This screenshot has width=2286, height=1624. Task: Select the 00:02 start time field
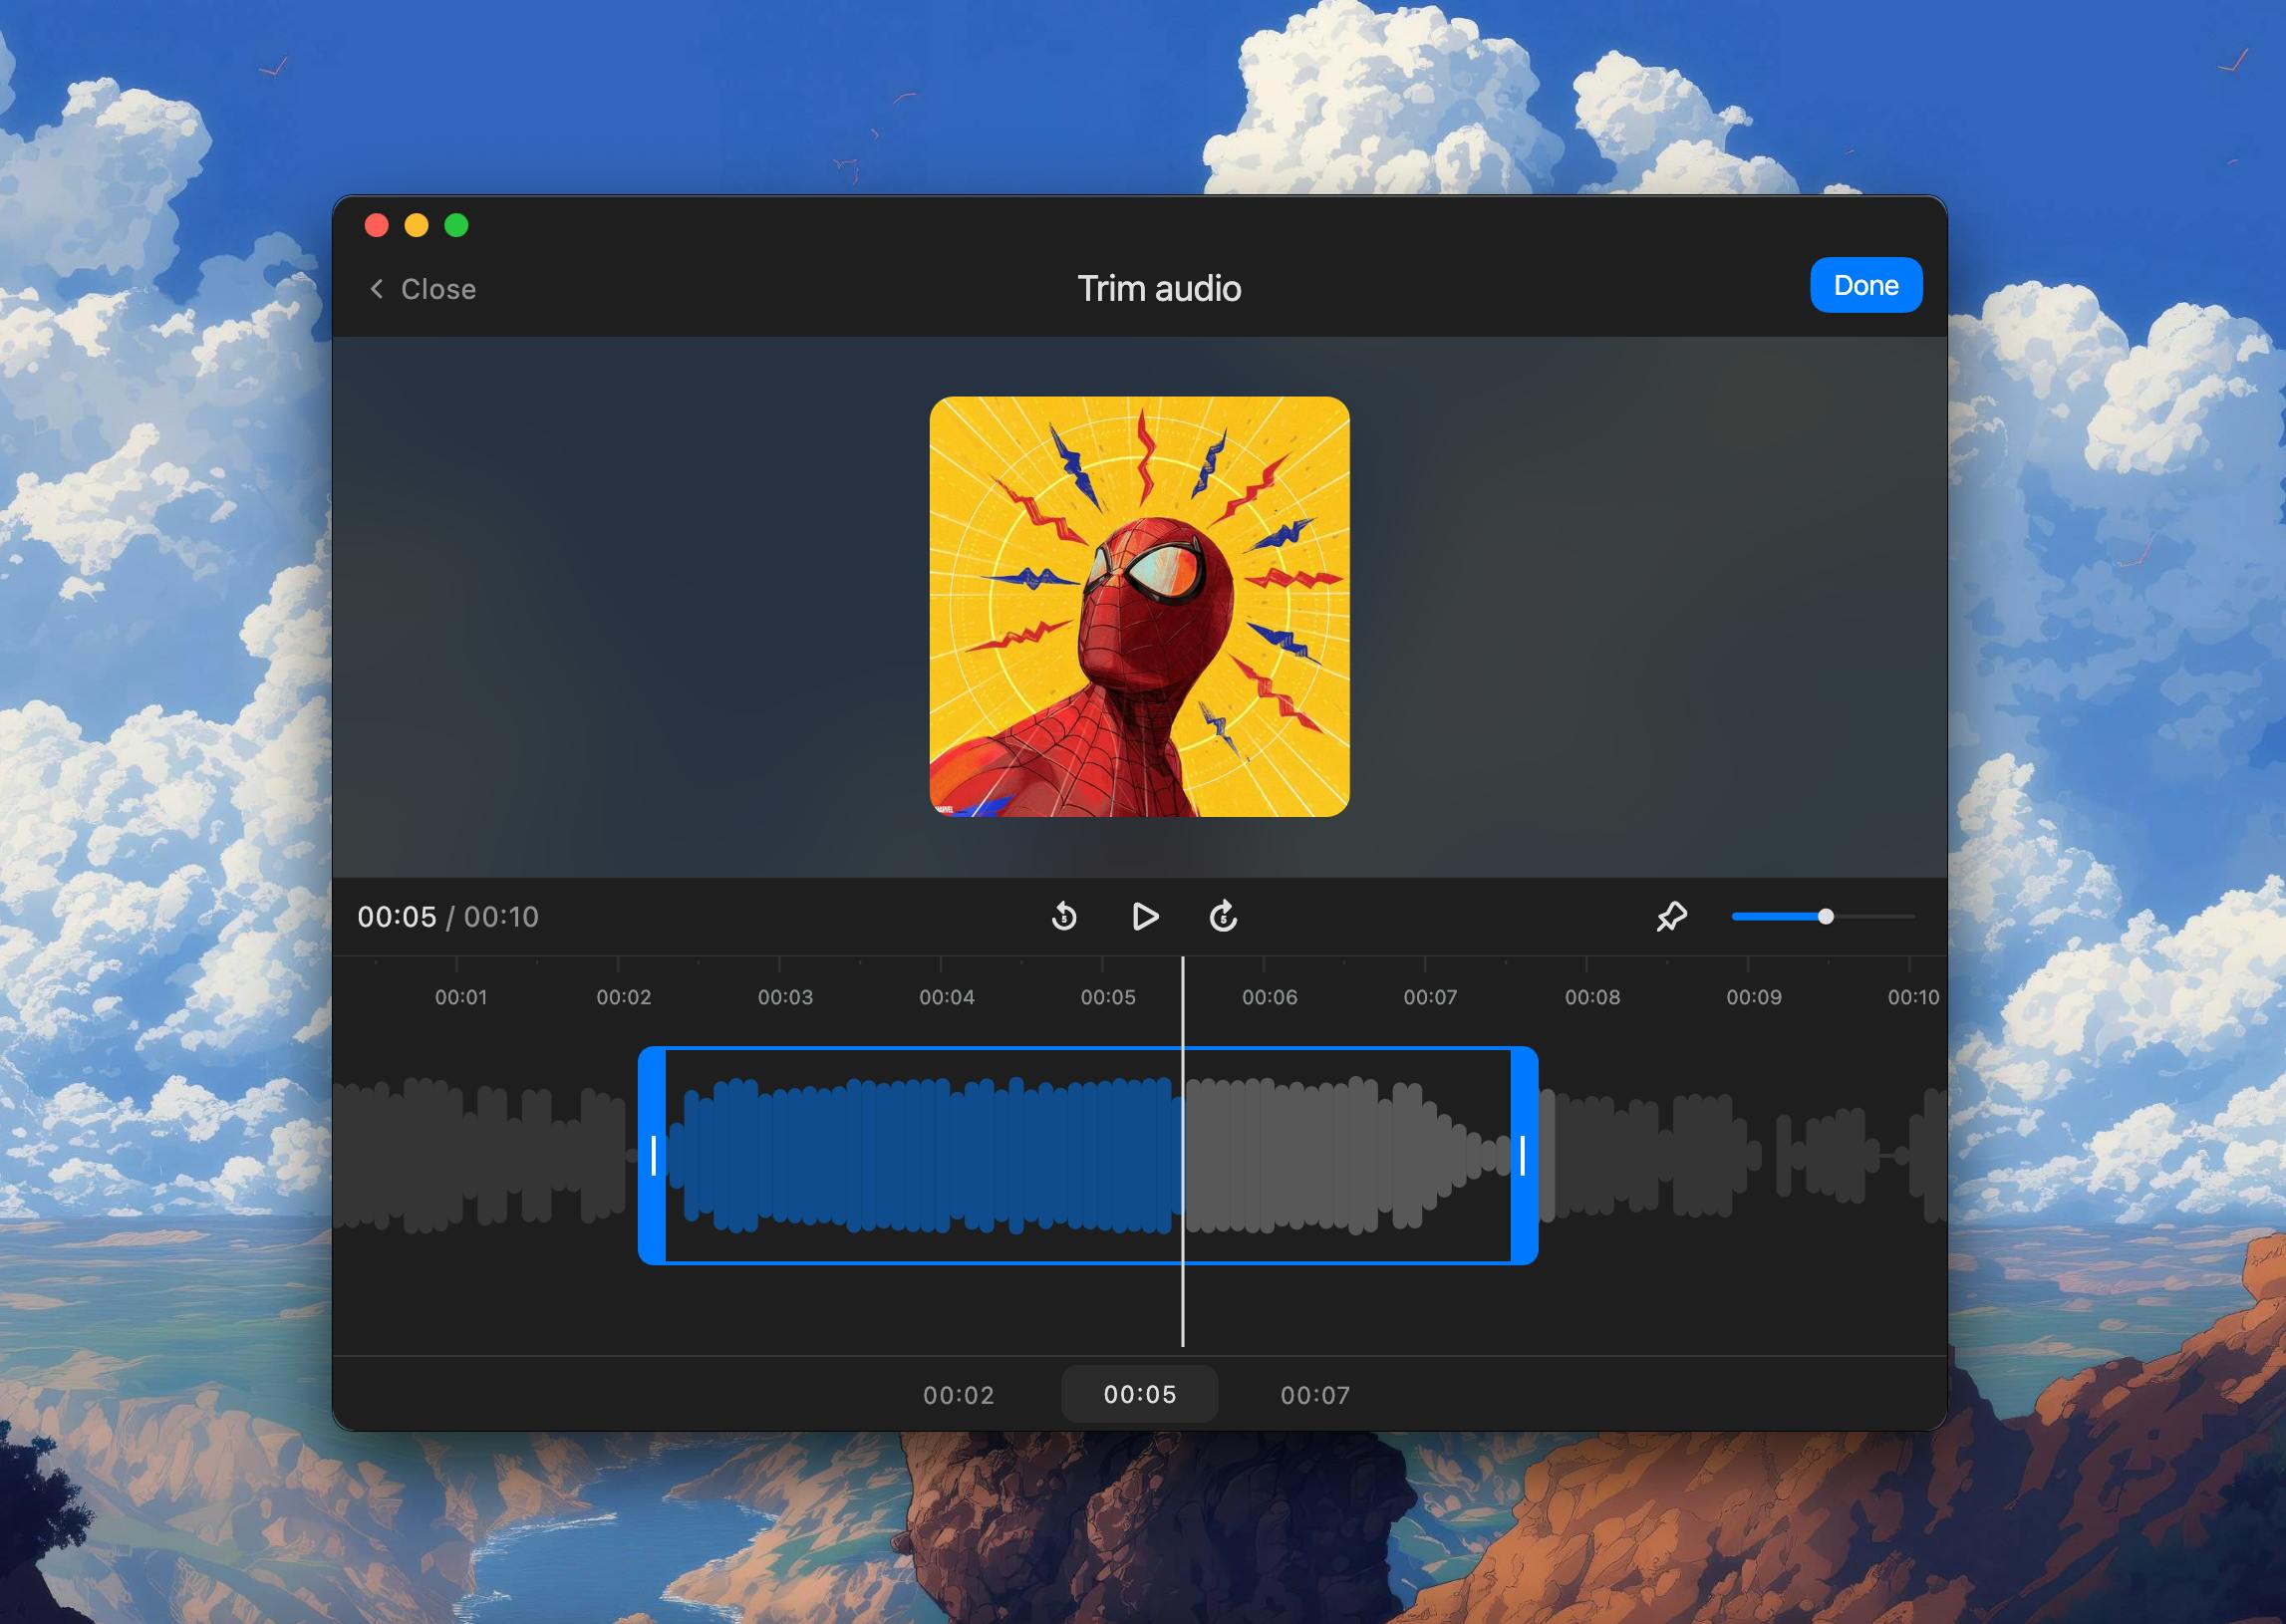(958, 1394)
